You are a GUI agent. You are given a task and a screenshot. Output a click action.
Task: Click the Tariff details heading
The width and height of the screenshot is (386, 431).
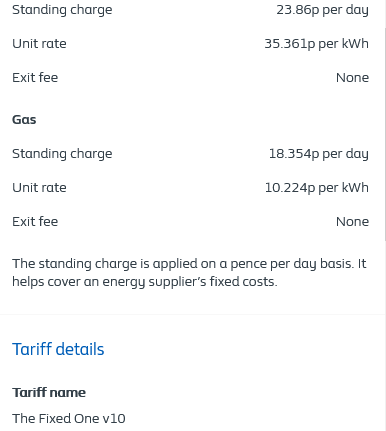tap(58, 349)
